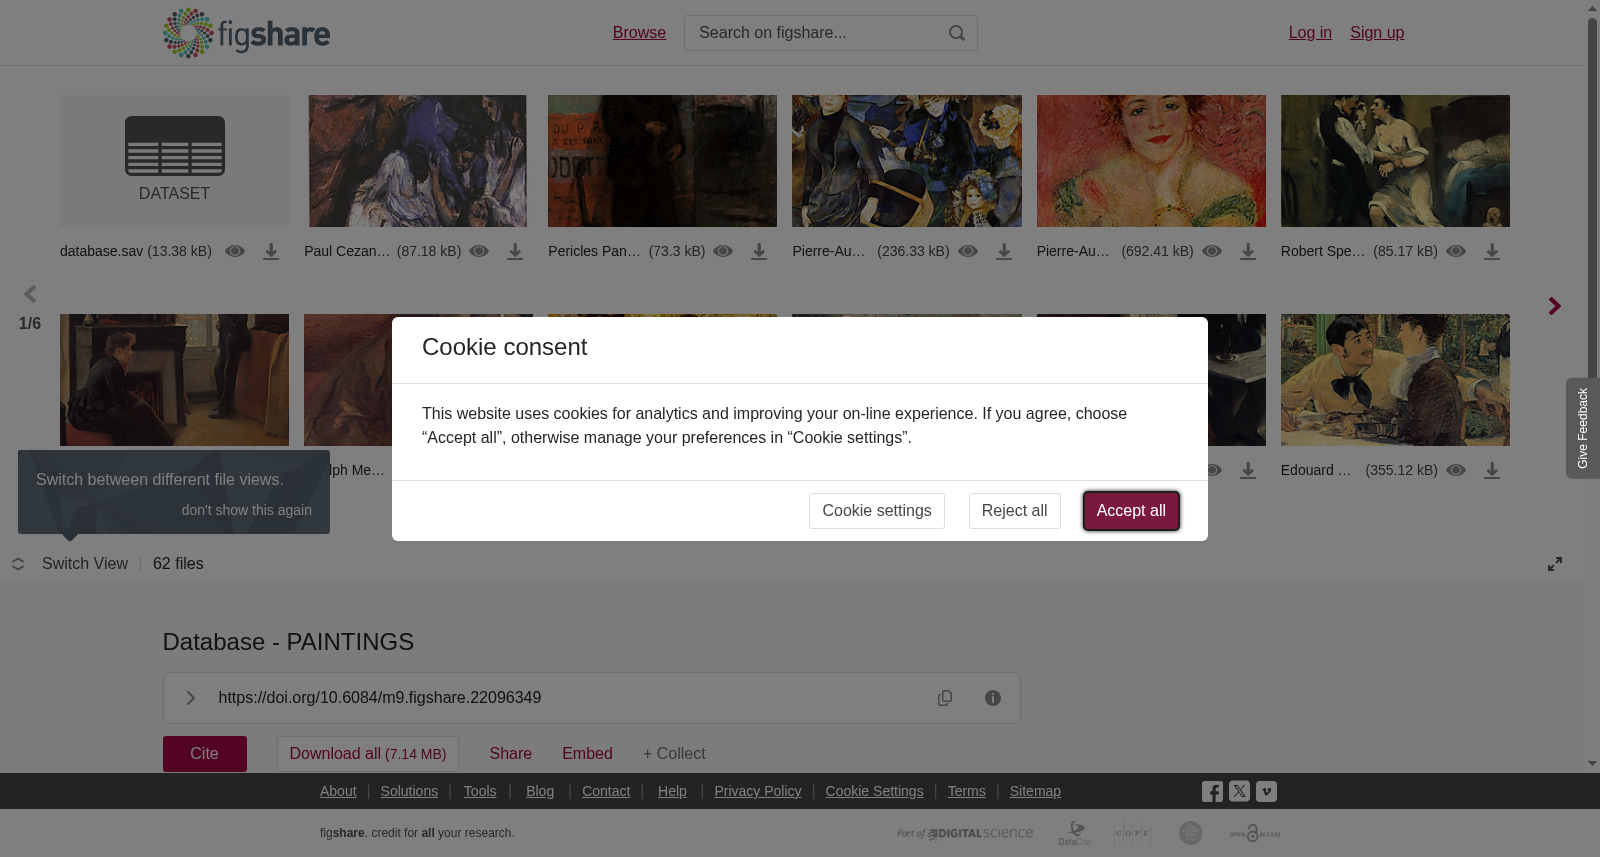Preview Robert Spencer file with eye icon
The width and height of the screenshot is (1600, 857).
1456,251
